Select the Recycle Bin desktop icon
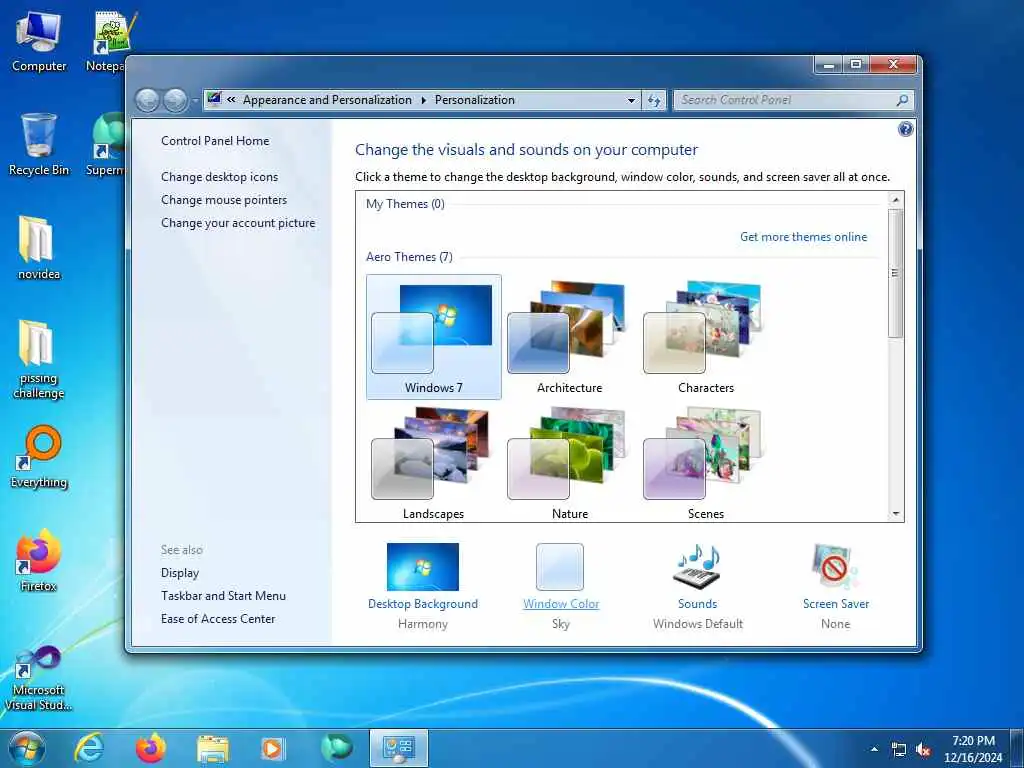The image size is (1024, 768). coord(39,145)
